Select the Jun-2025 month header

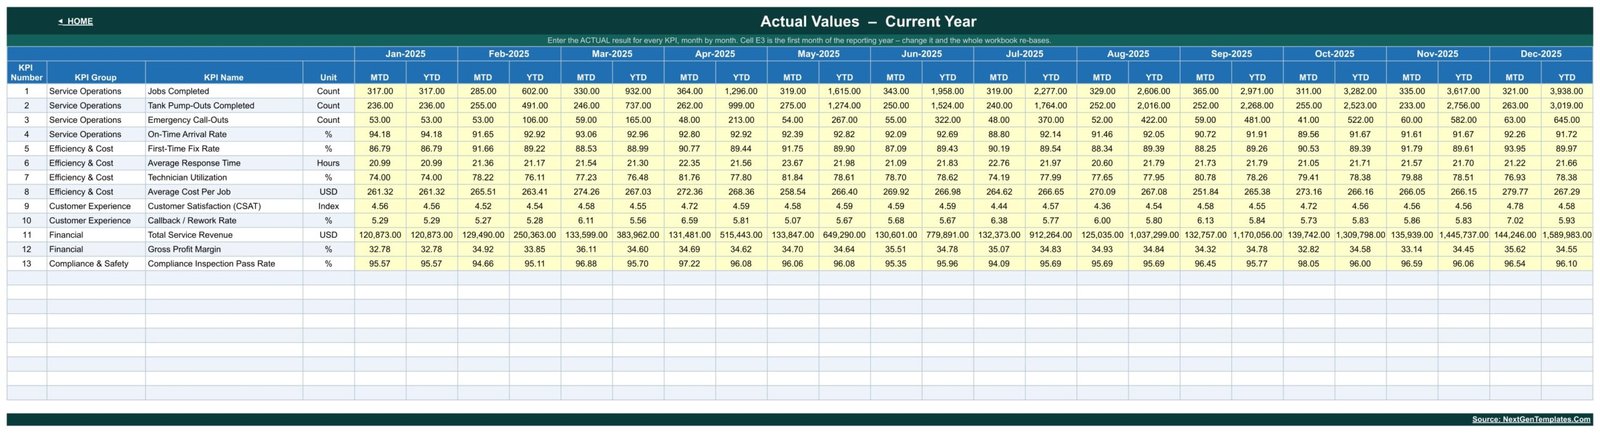pos(921,54)
